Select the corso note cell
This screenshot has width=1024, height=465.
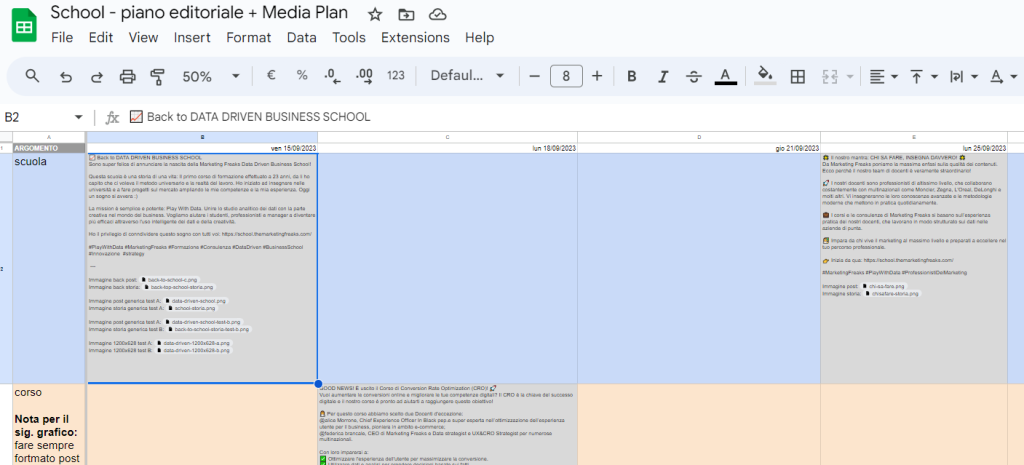[x=49, y=425]
